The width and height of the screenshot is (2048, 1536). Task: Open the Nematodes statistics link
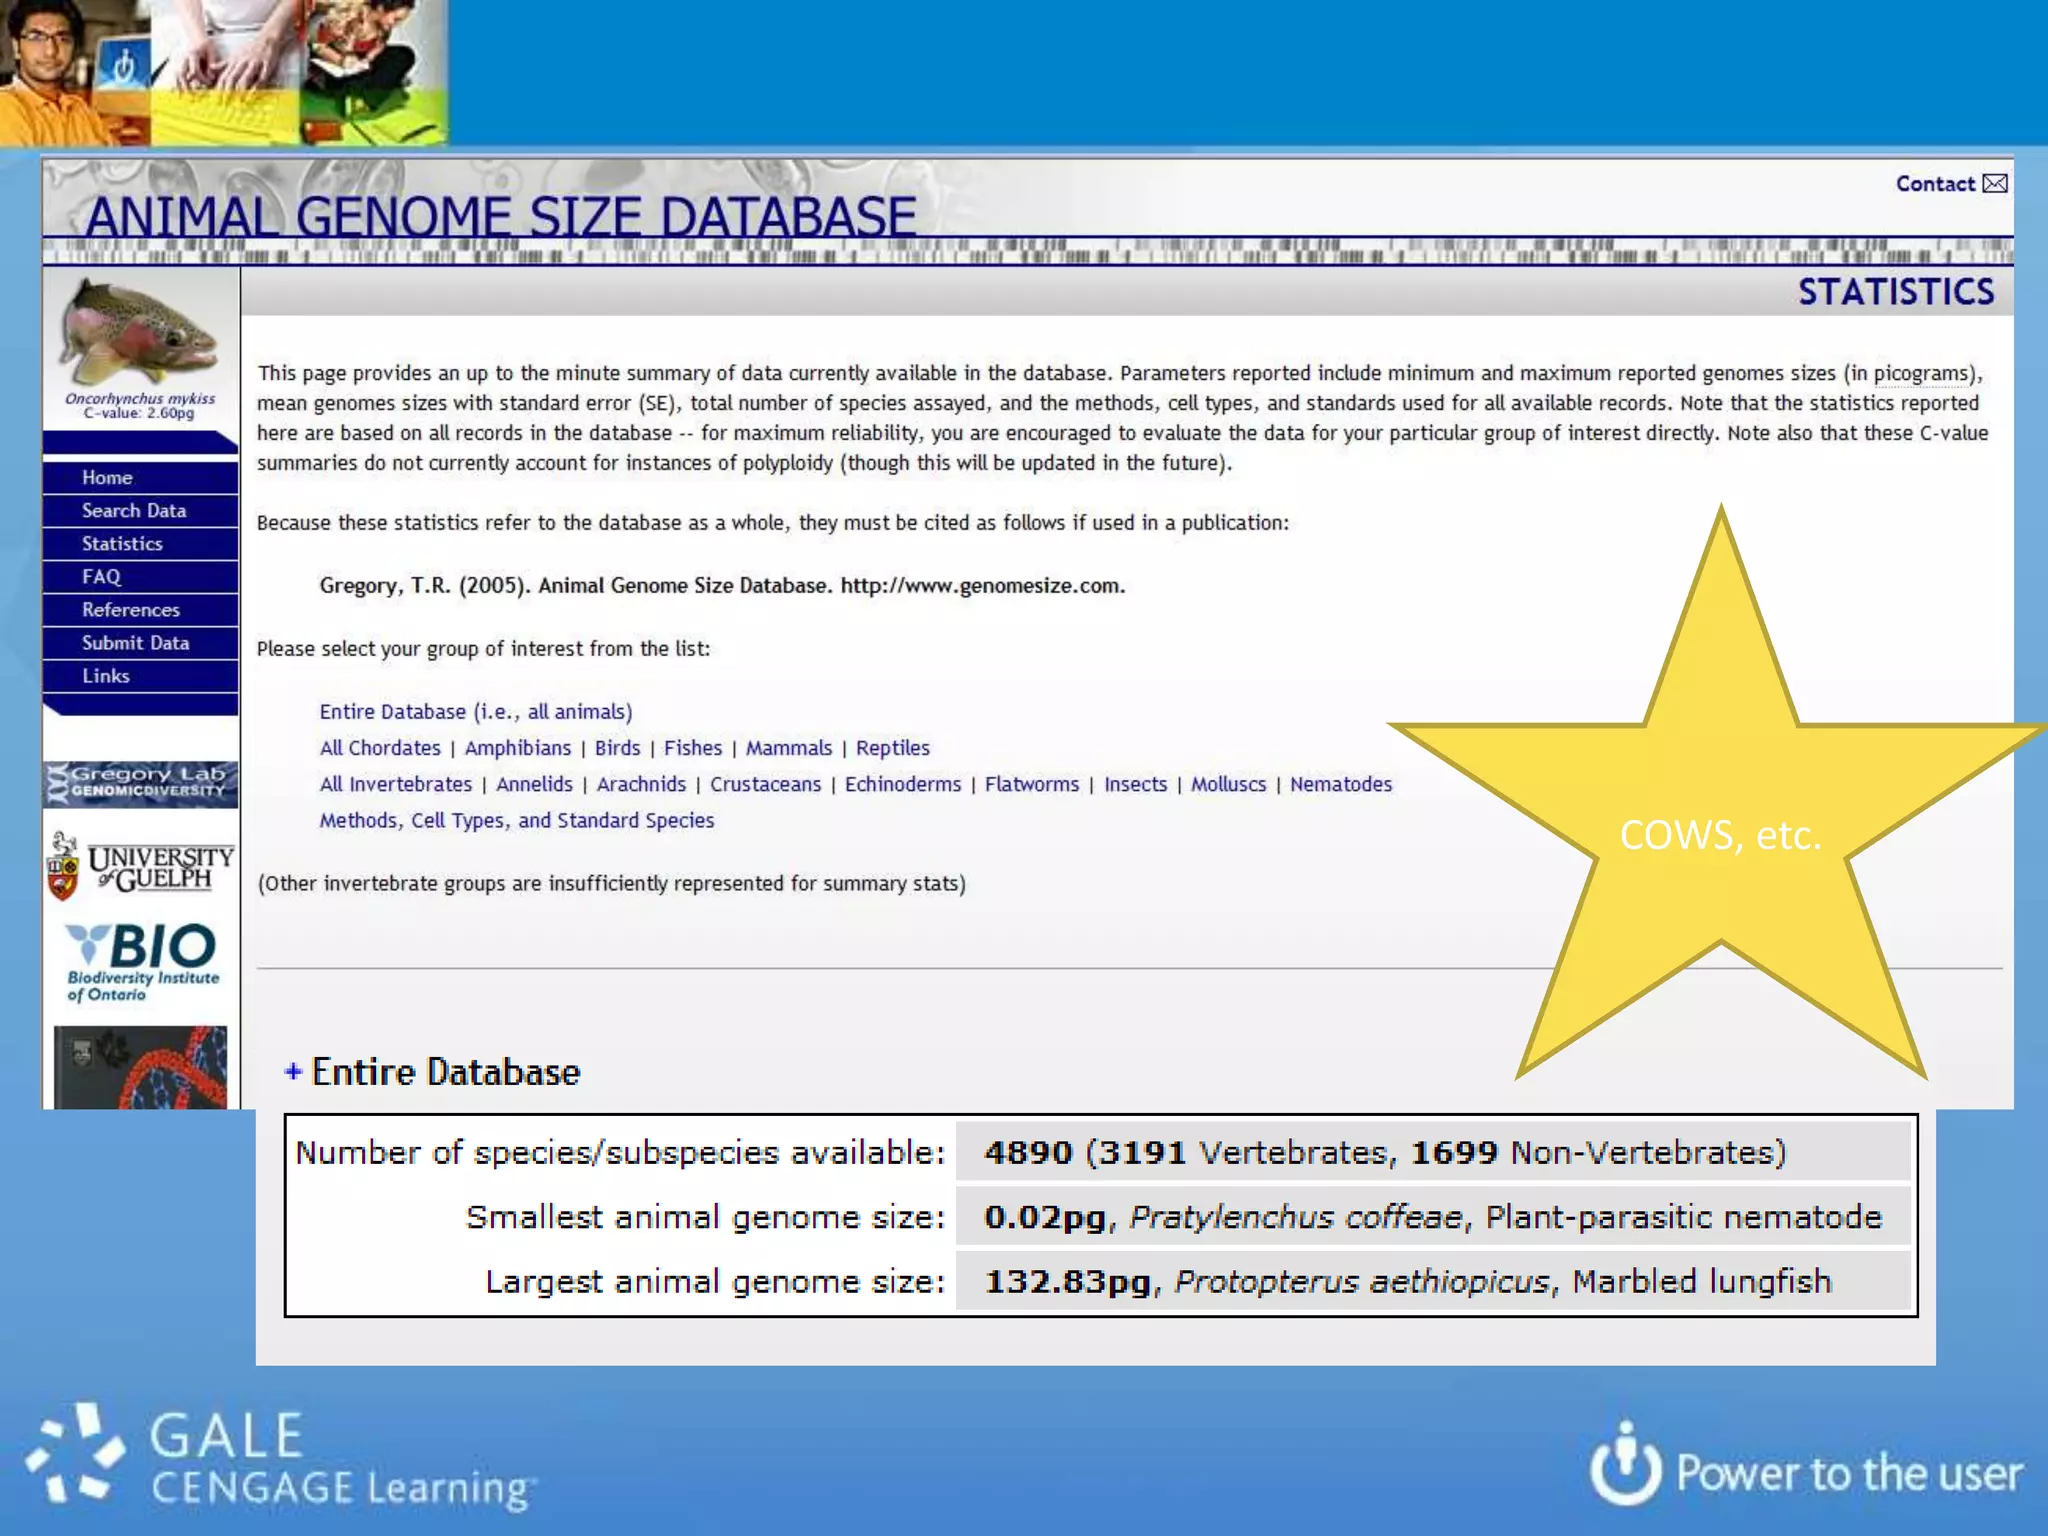pyautogui.click(x=1340, y=784)
